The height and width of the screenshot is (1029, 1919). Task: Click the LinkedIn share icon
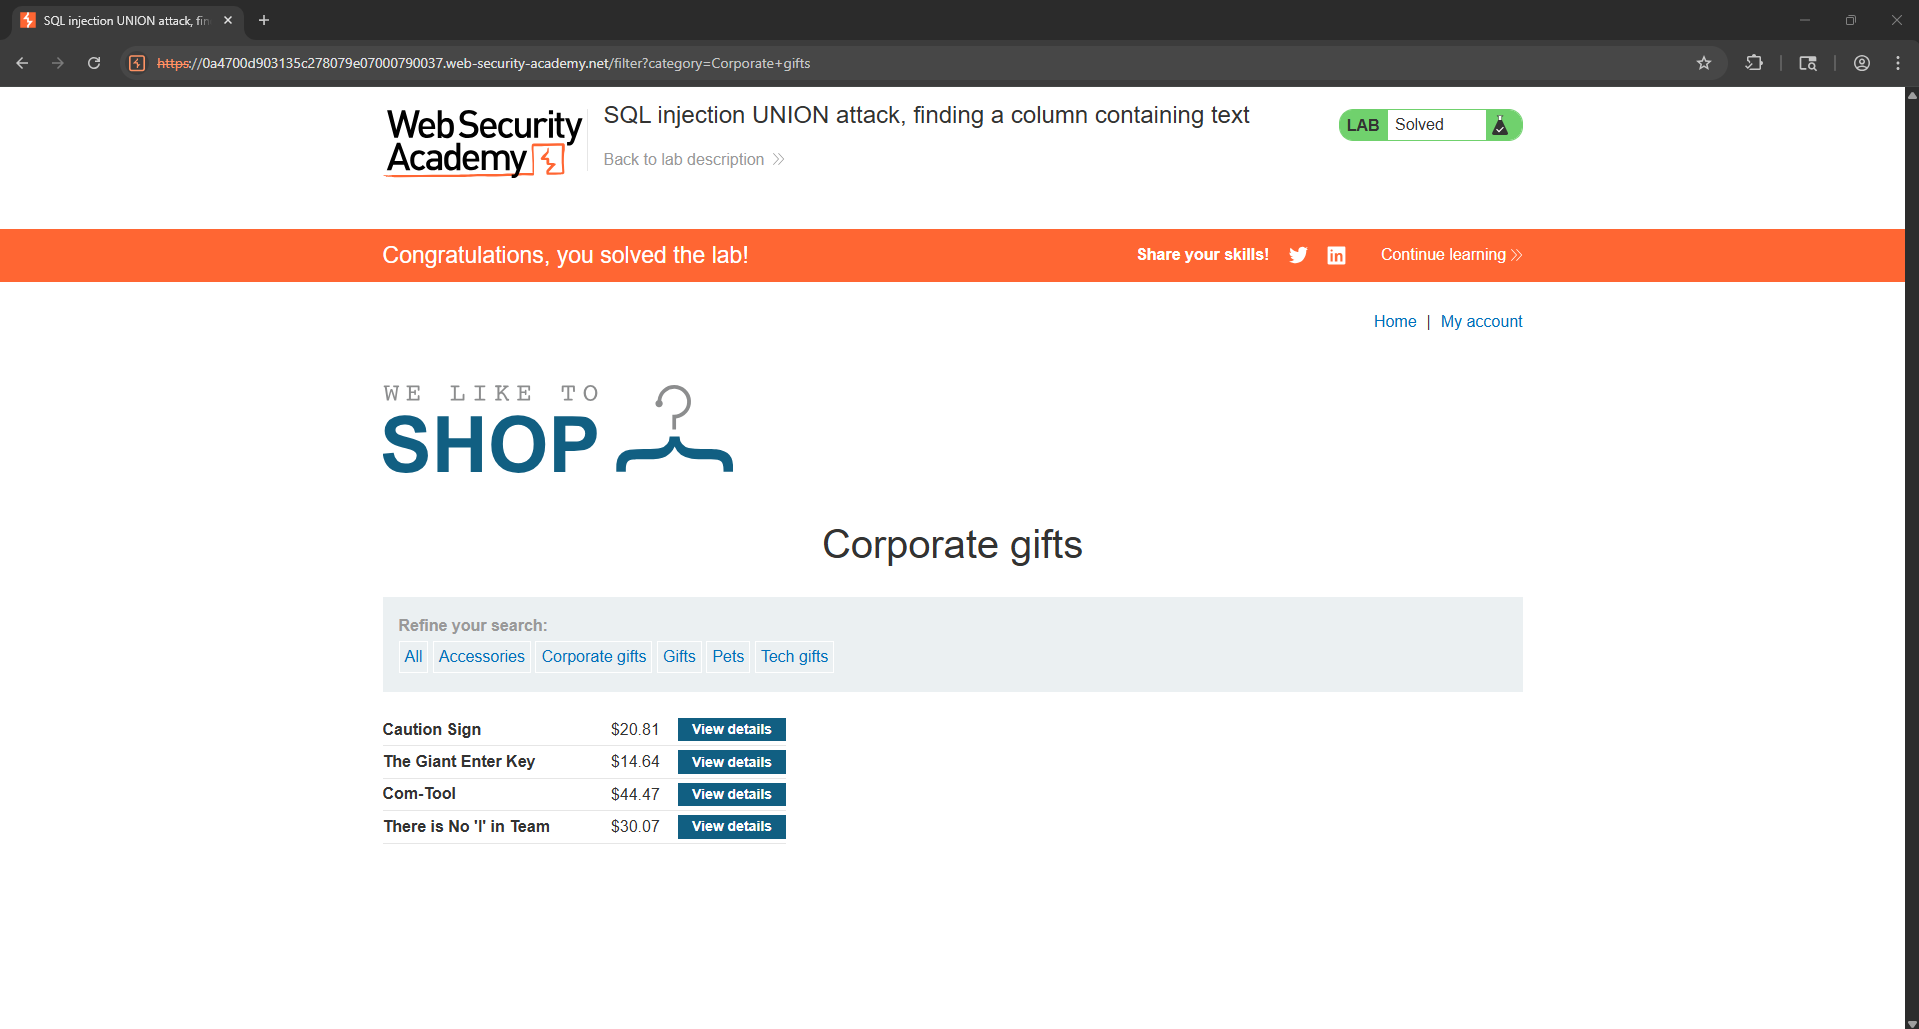pyautogui.click(x=1336, y=255)
